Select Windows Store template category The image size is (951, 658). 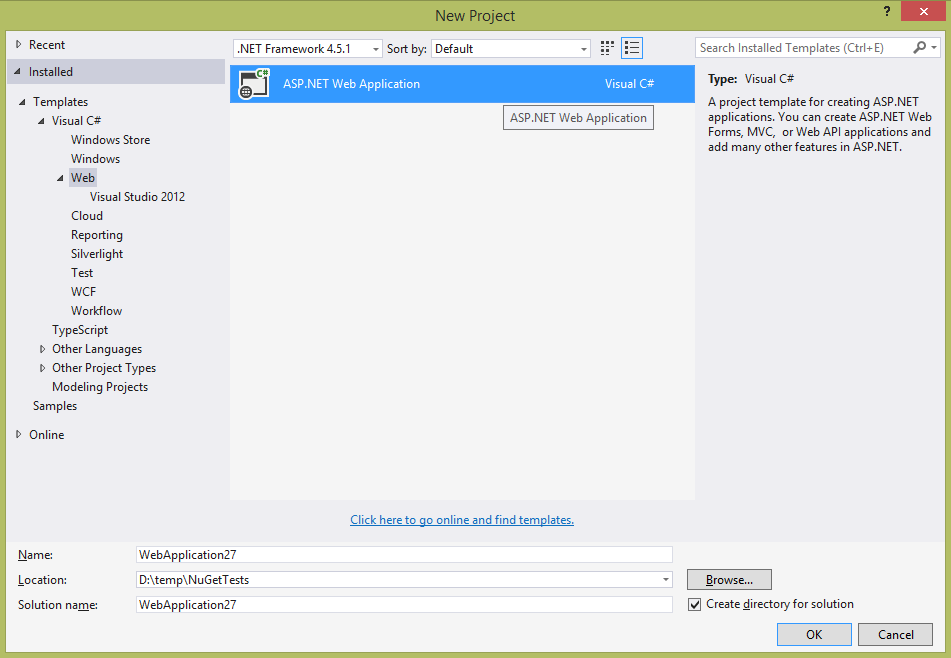click(x=110, y=140)
